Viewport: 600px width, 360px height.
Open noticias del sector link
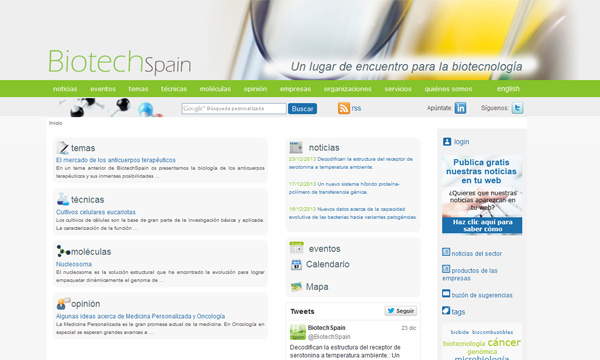click(476, 254)
